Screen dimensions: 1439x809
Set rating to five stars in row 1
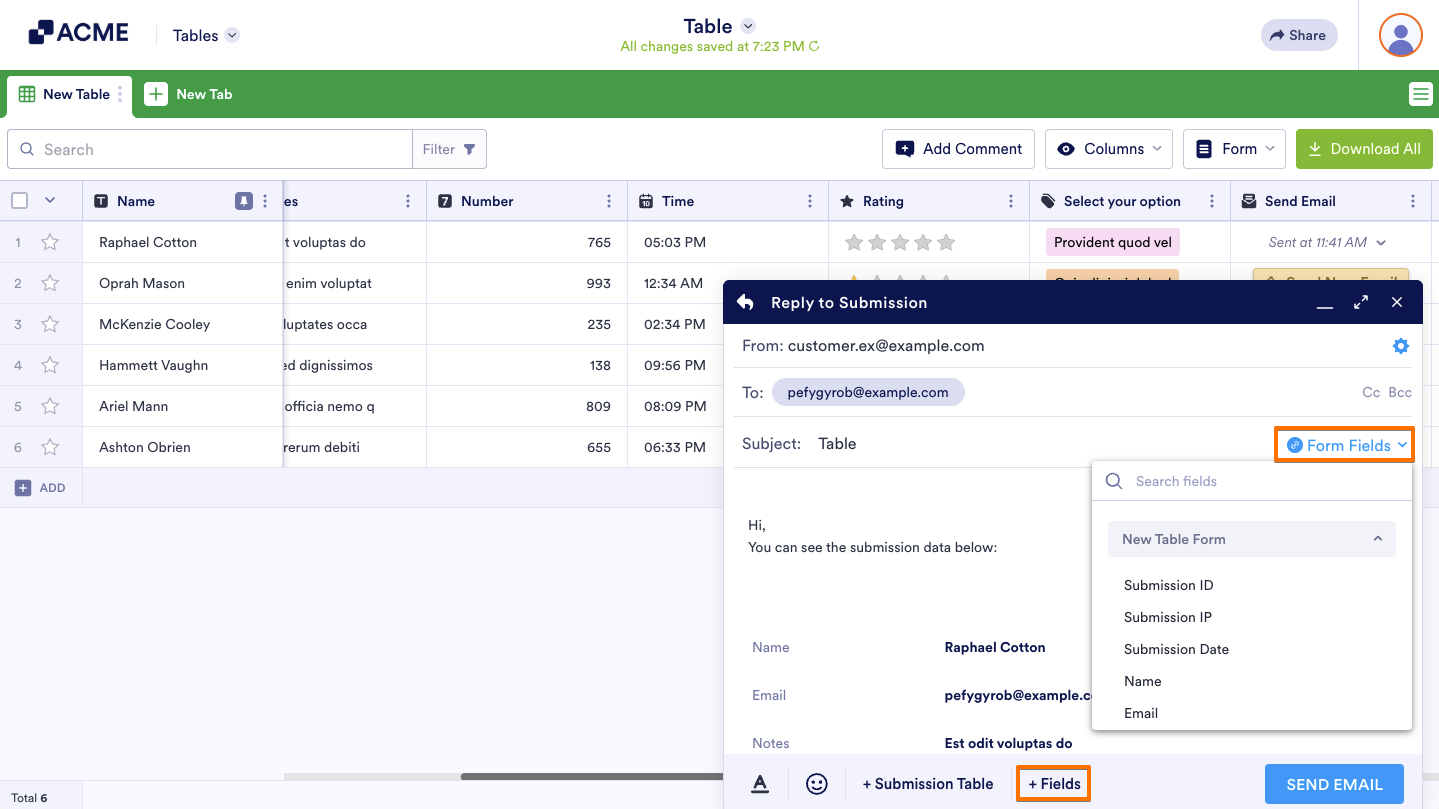[946, 242]
